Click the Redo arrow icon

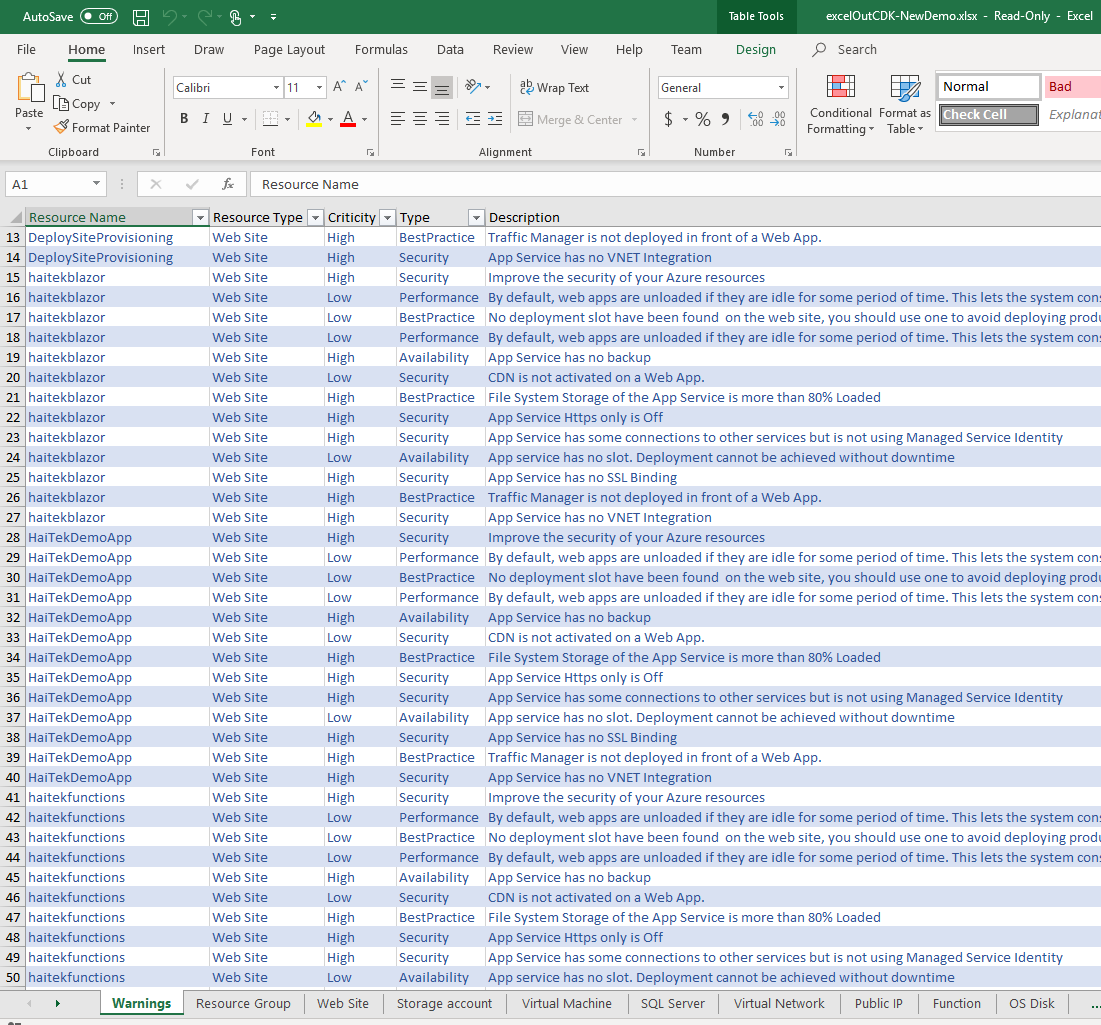coord(204,17)
